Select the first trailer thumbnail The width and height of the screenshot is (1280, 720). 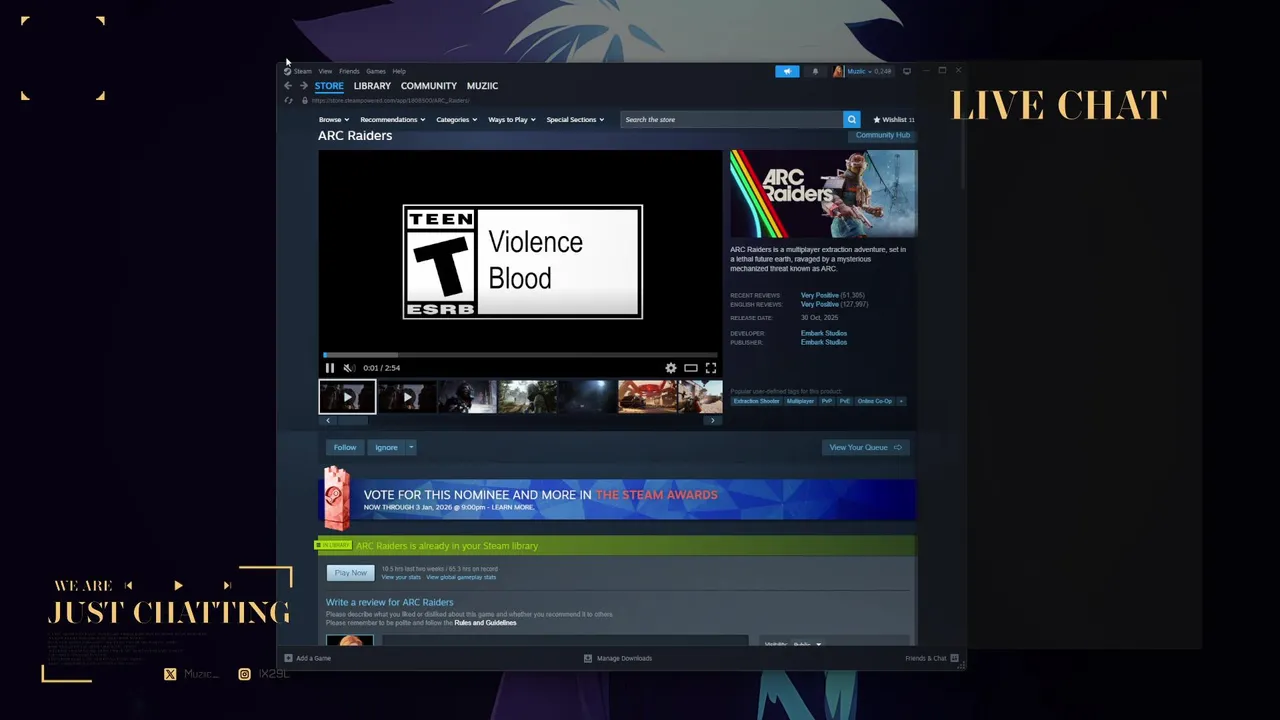pos(347,397)
